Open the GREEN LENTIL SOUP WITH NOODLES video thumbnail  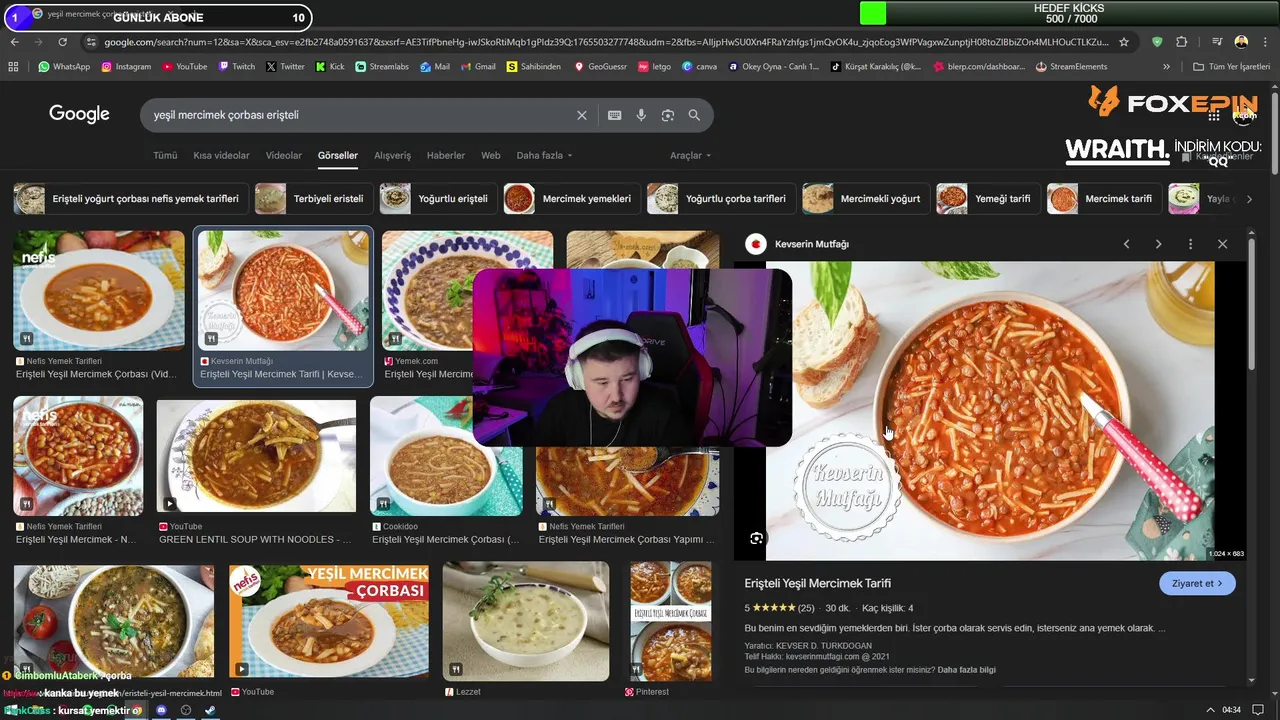pos(256,457)
